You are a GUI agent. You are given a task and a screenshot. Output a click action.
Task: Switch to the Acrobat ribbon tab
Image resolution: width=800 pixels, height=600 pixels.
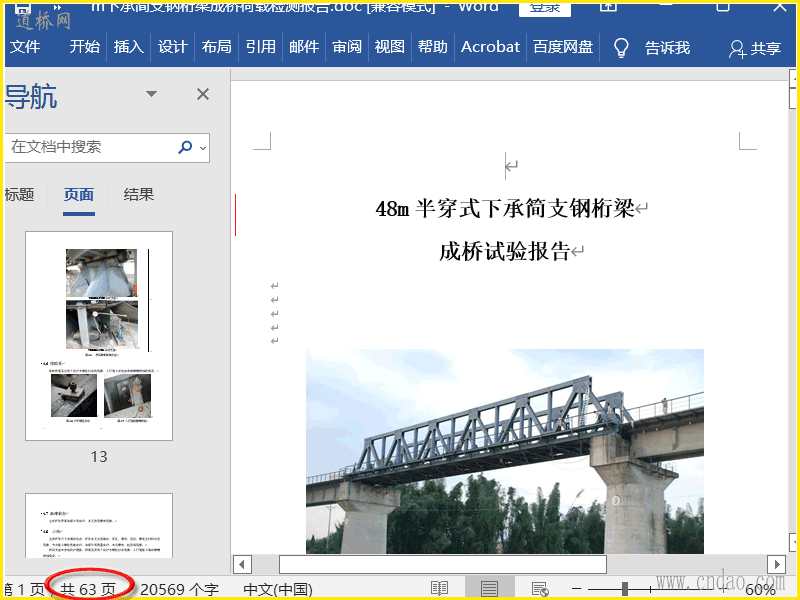coord(490,47)
